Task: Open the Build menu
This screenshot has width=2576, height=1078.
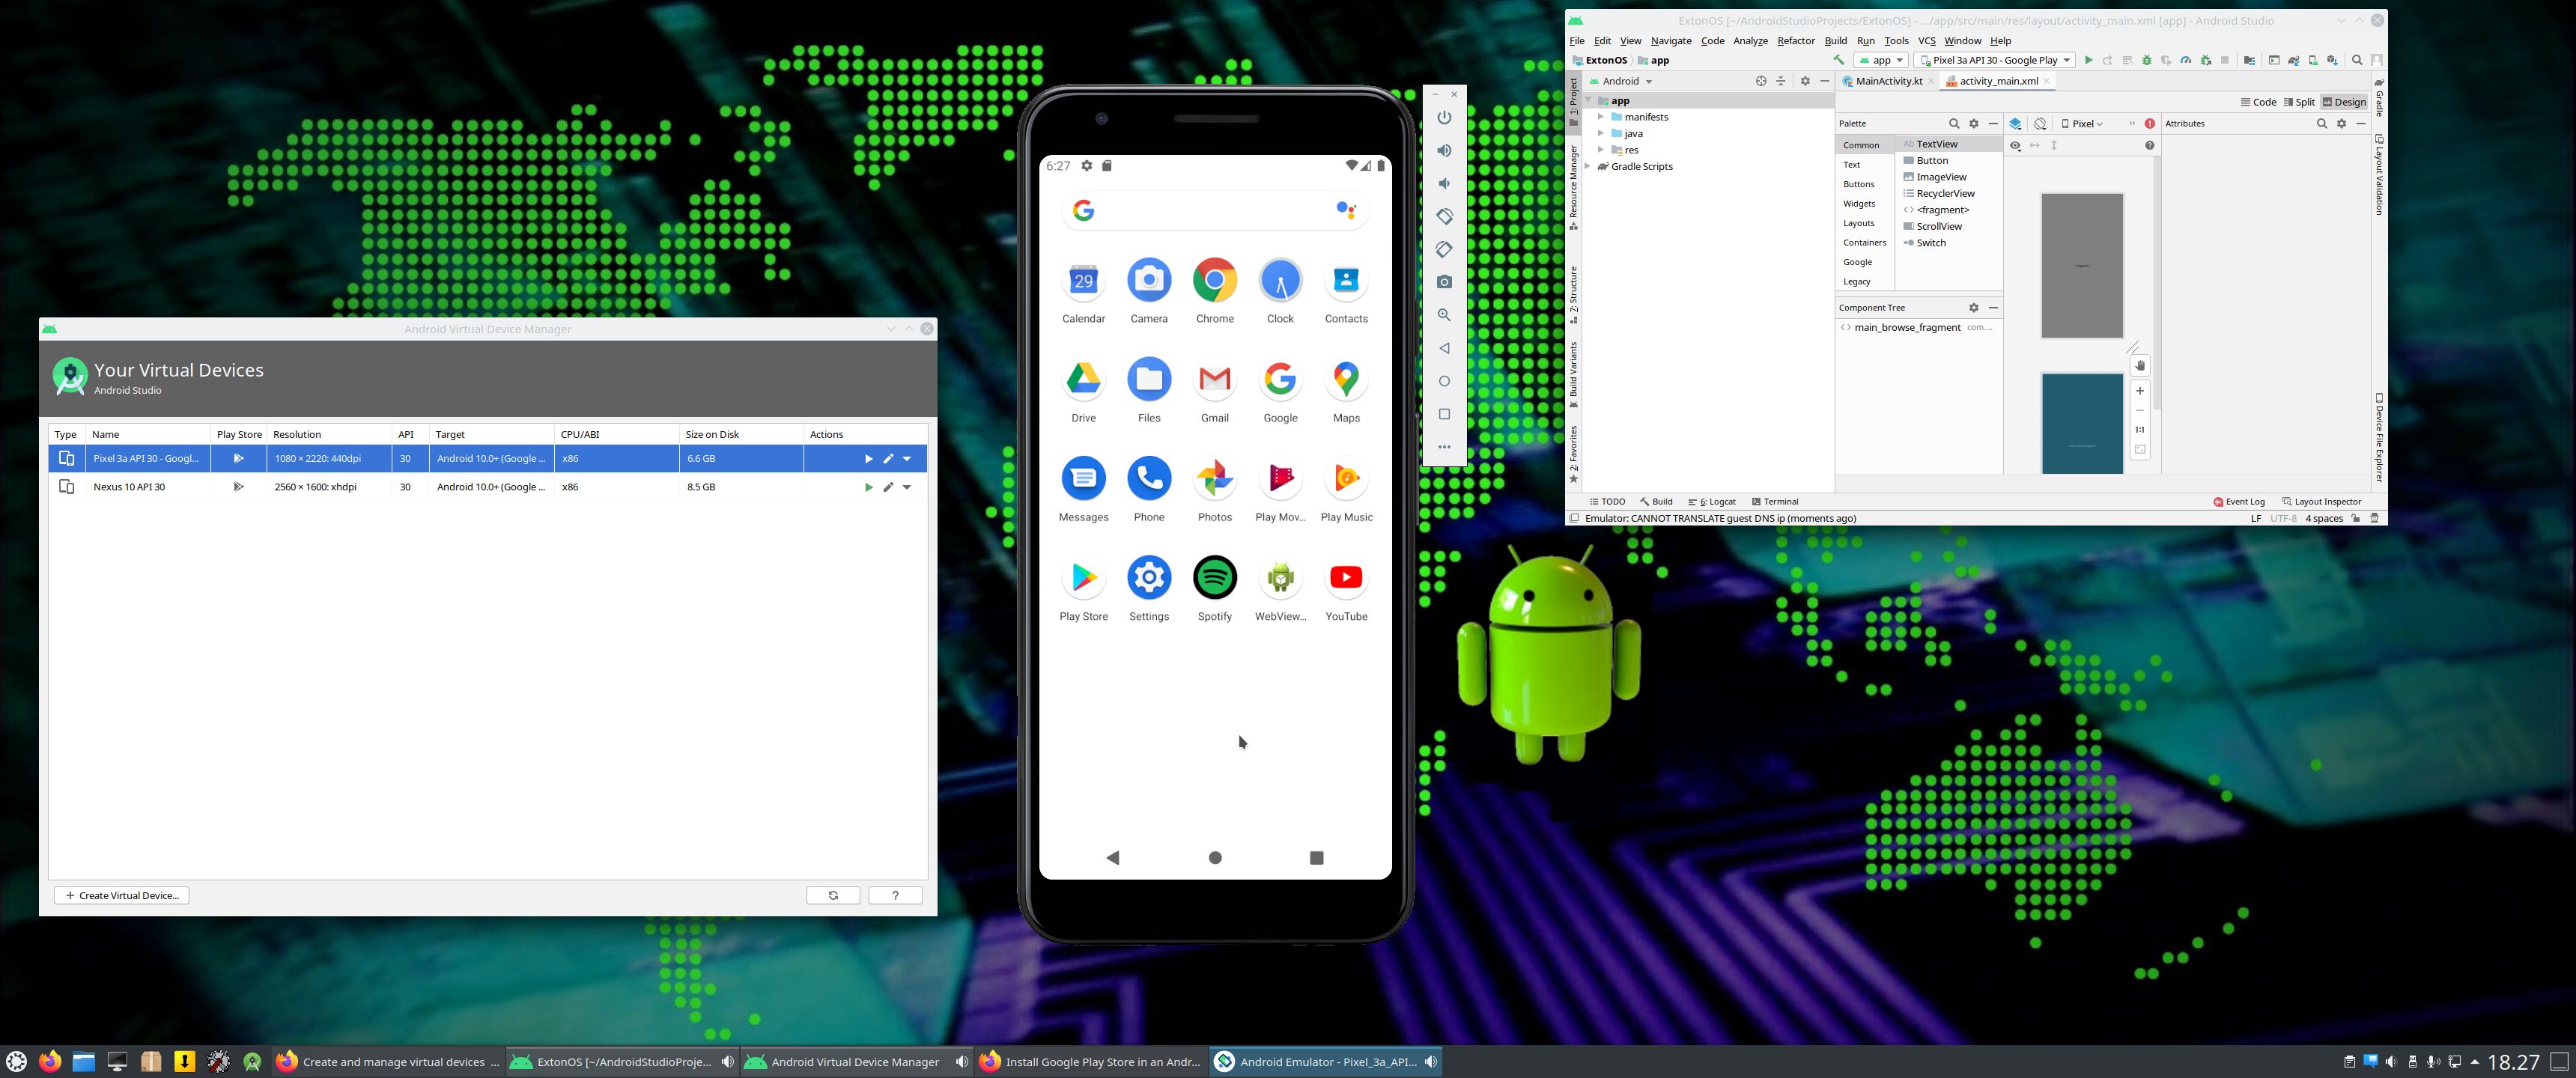Action: 1835,41
